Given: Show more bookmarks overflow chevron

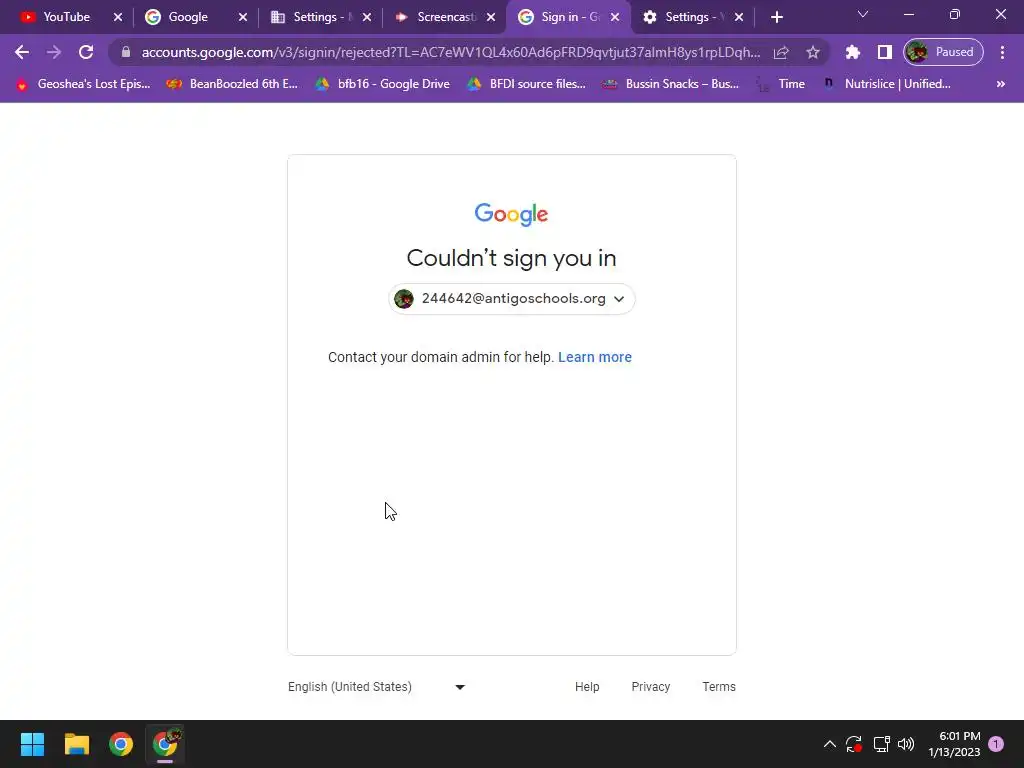Looking at the screenshot, I should tap(1000, 84).
